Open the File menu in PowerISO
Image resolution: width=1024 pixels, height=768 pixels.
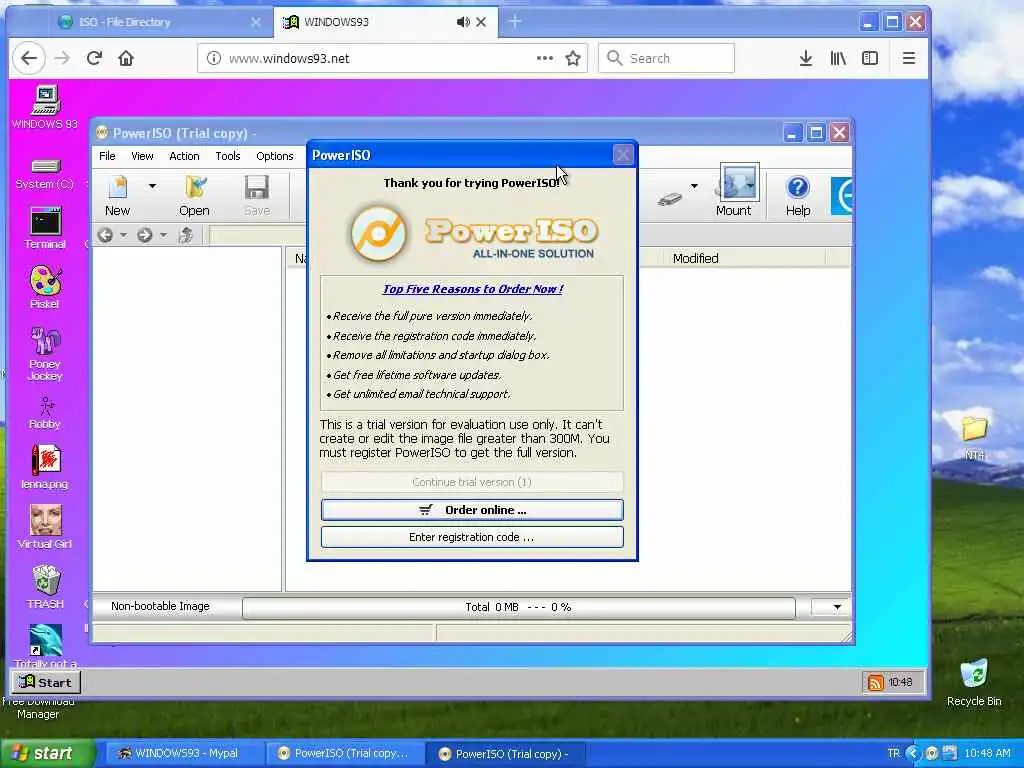coord(107,156)
